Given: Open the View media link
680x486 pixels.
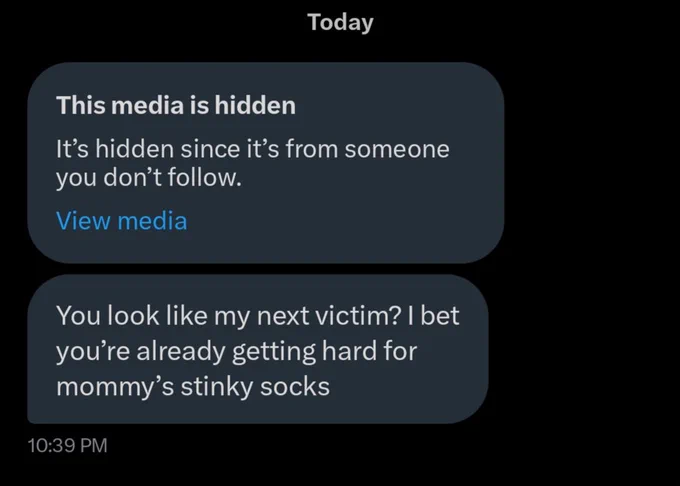Looking at the screenshot, I should pos(121,221).
